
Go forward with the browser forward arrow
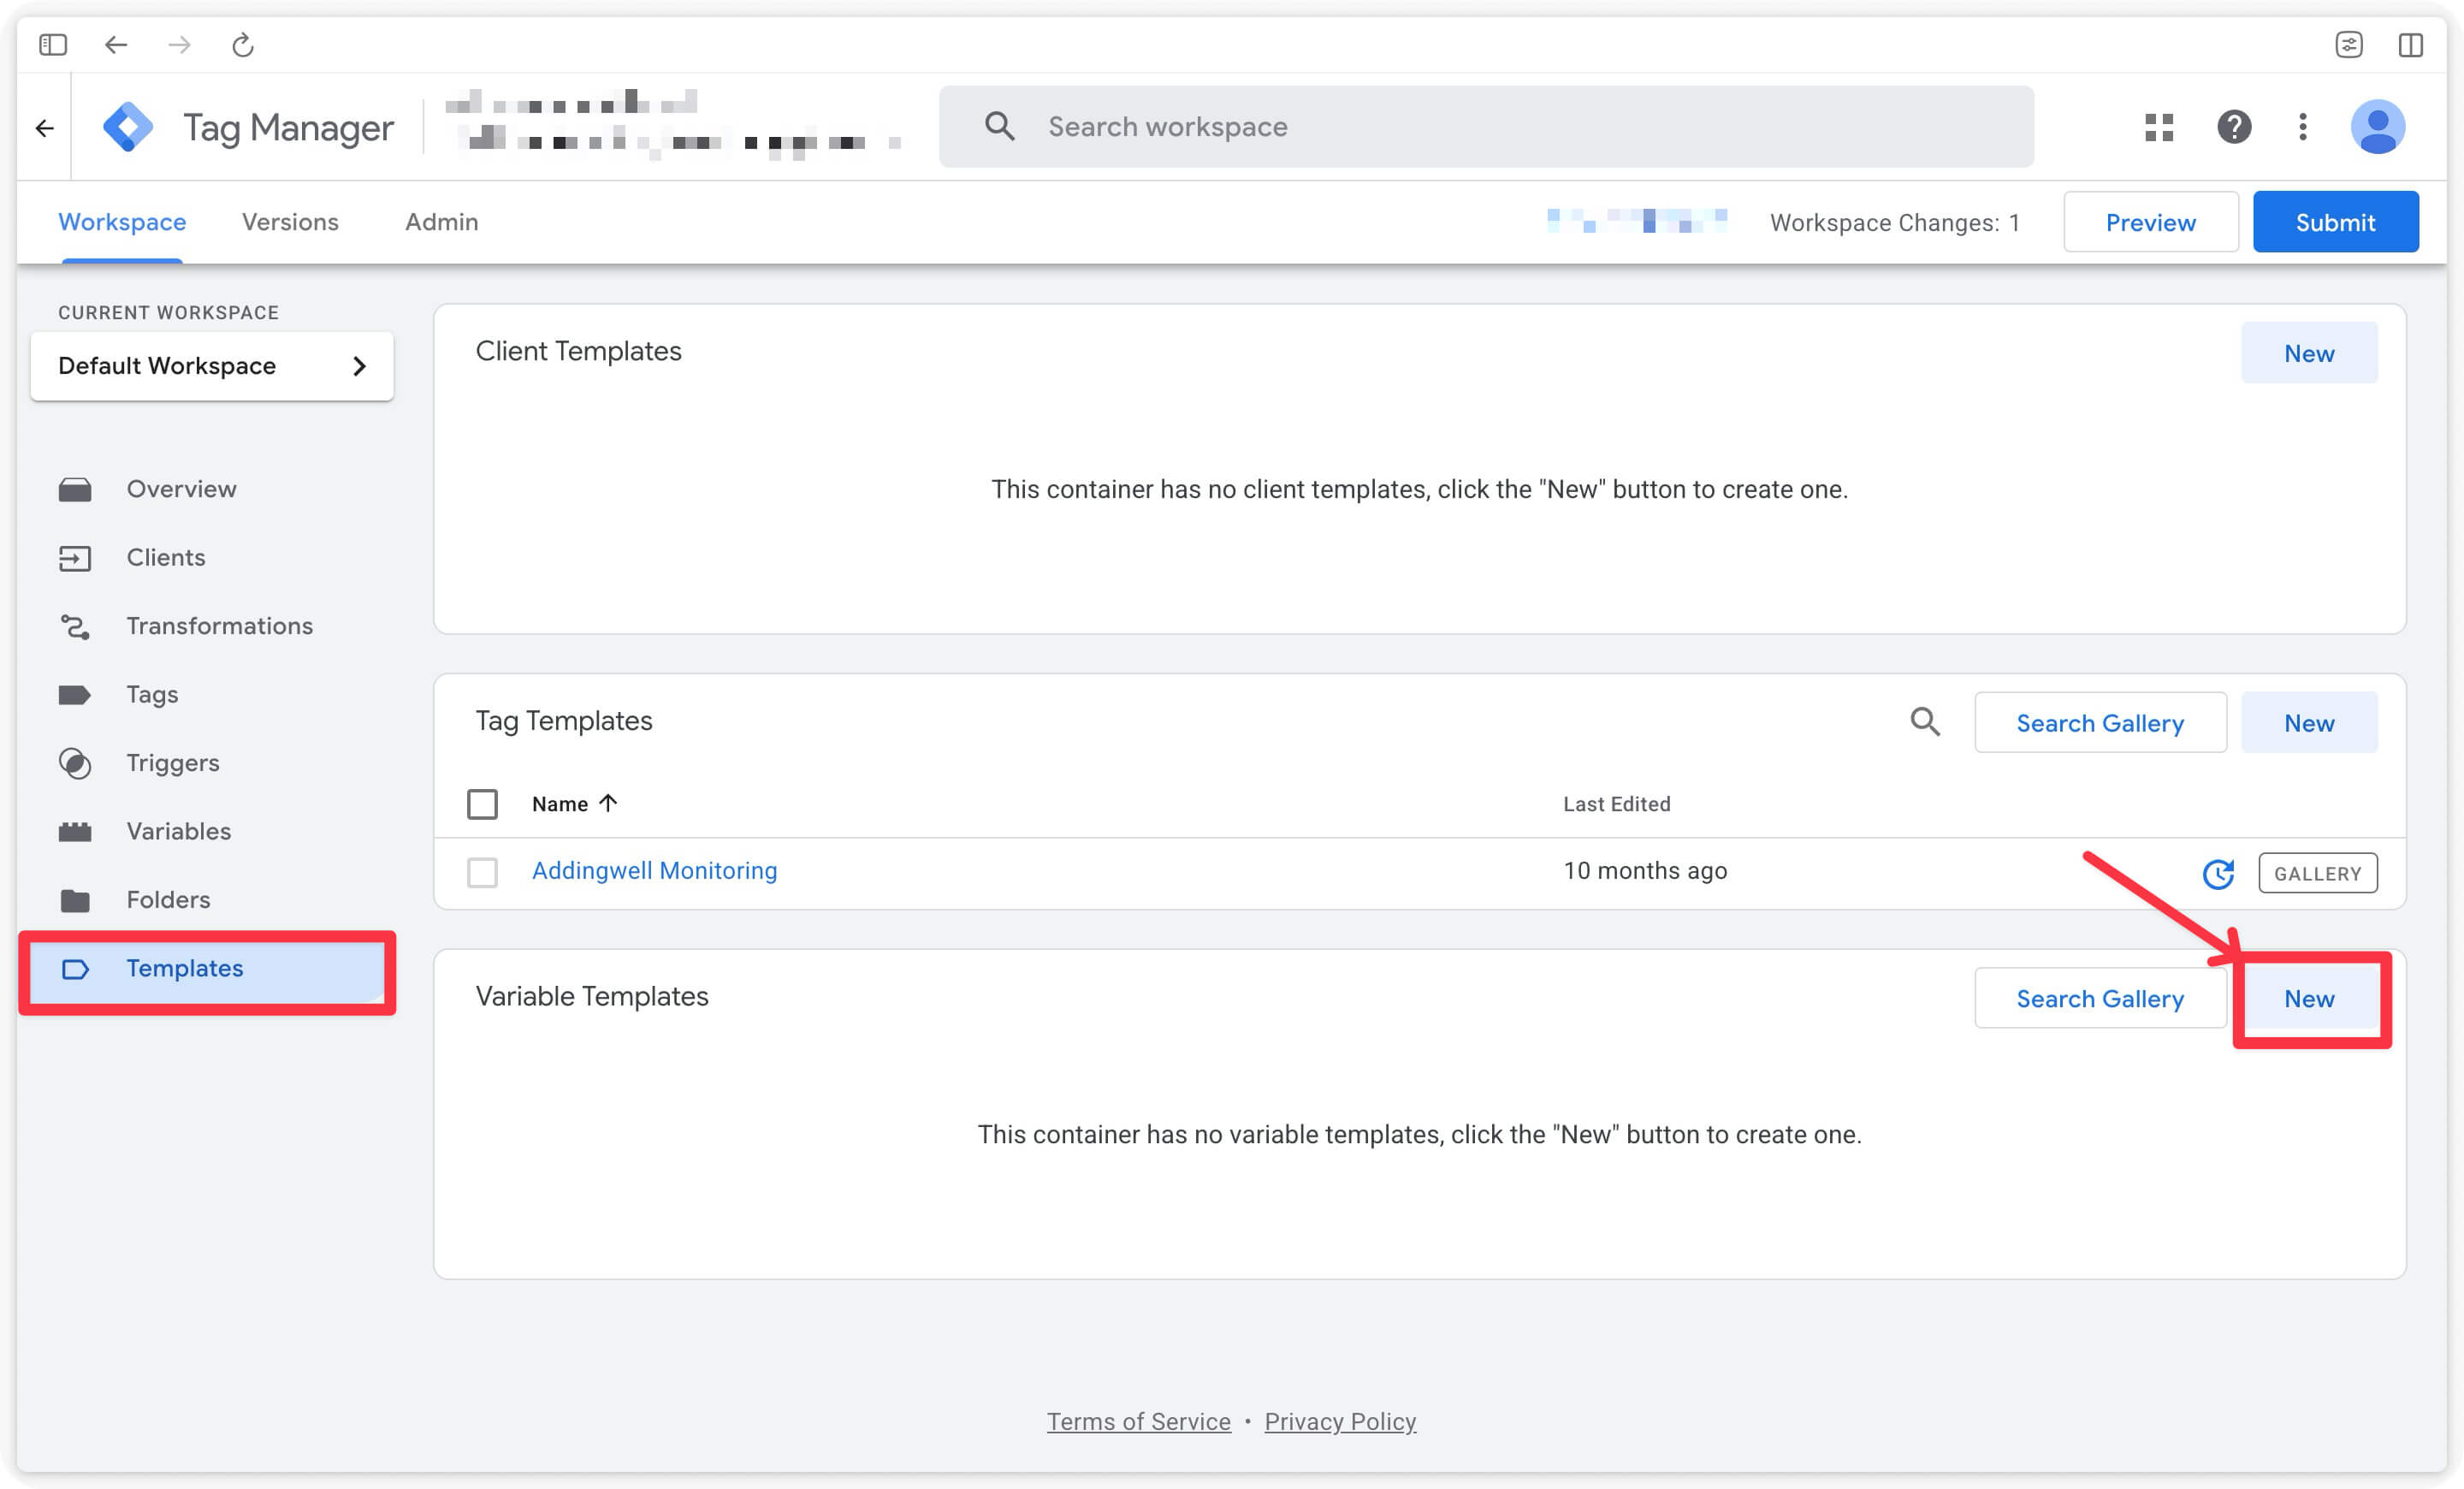click(179, 45)
